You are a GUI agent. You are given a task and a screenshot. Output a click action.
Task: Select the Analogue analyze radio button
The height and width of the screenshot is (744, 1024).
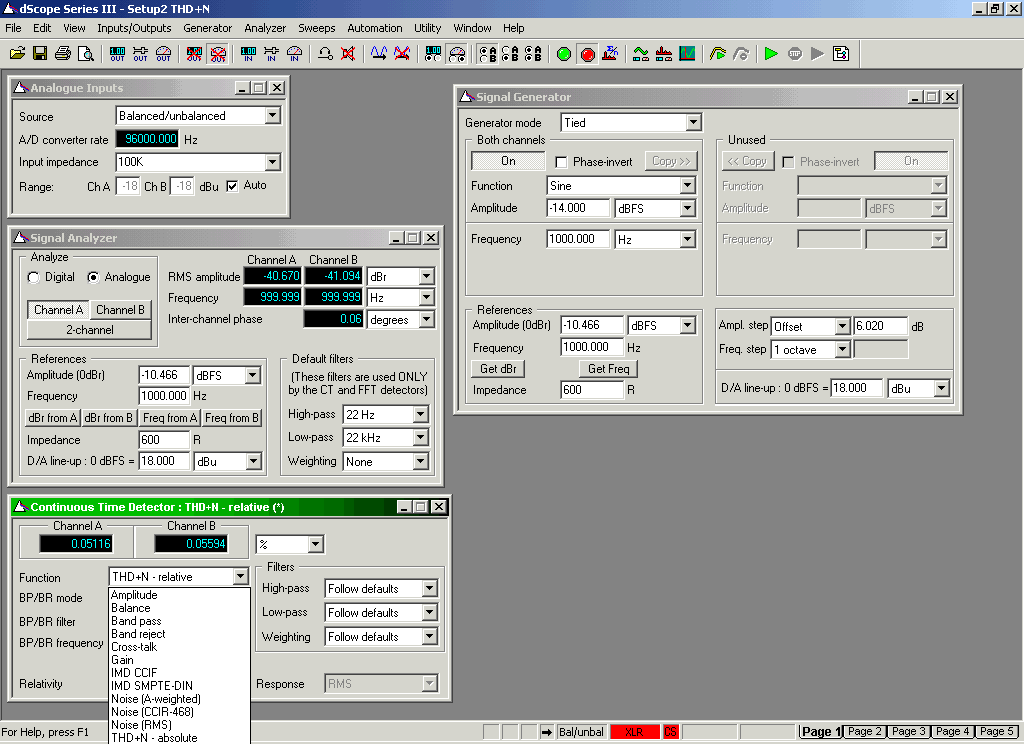click(93, 278)
